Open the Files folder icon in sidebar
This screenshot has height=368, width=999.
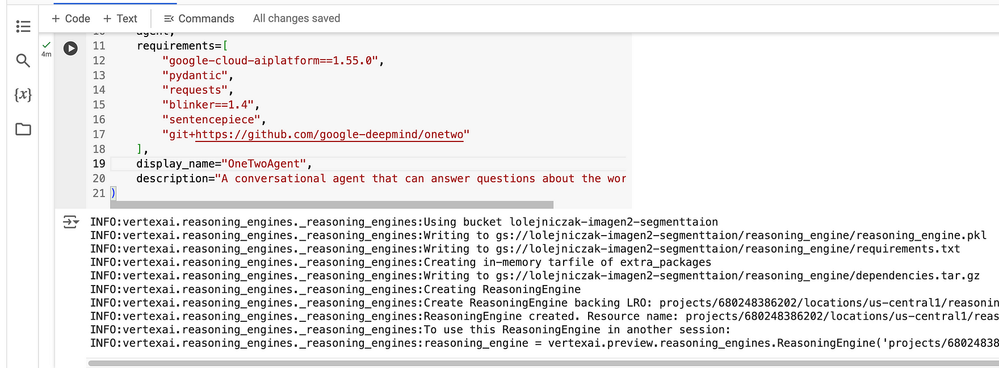23,129
